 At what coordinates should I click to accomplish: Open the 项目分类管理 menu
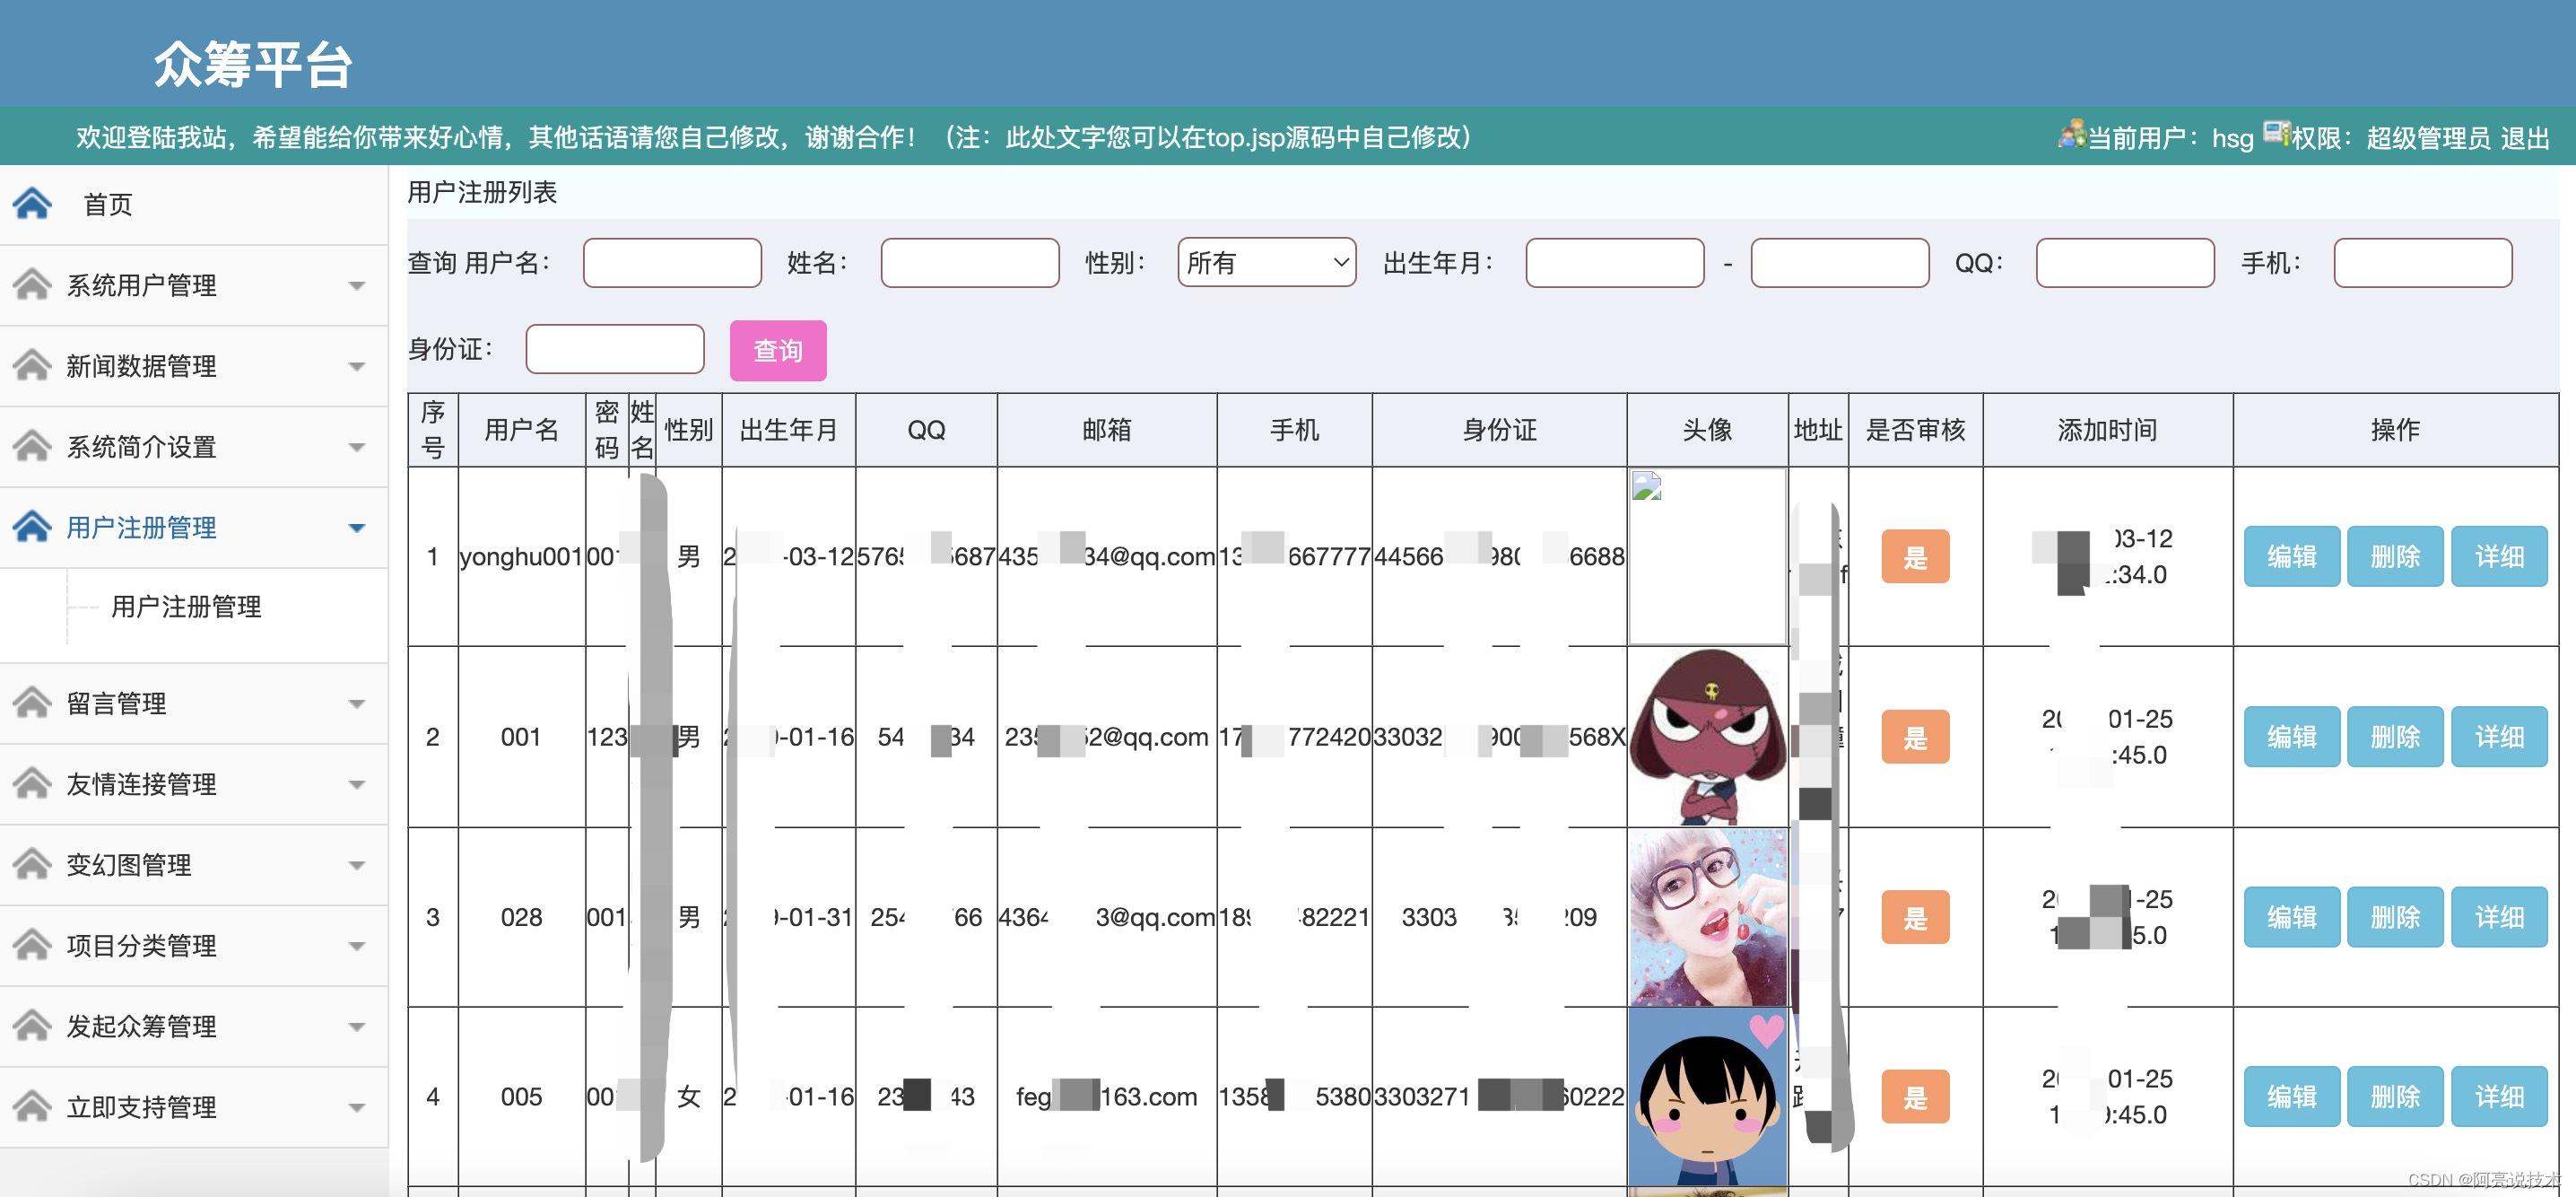pyautogui.click(x=141, y=946)
